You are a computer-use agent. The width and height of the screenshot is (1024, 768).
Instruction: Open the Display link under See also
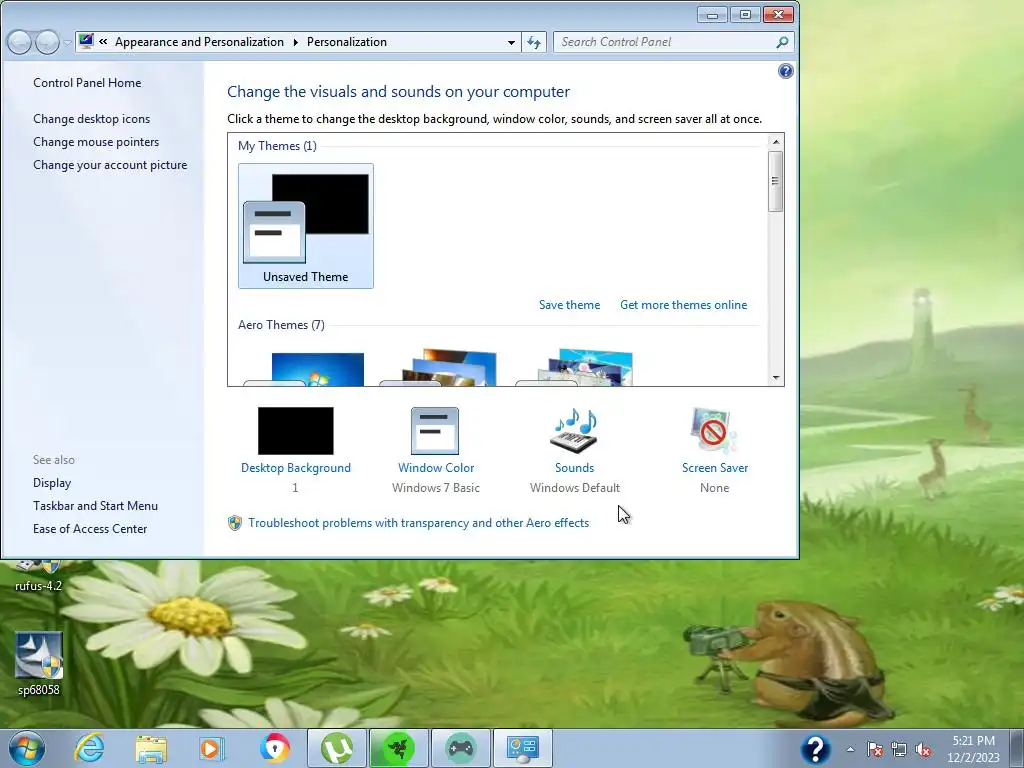tap(52, 483)
